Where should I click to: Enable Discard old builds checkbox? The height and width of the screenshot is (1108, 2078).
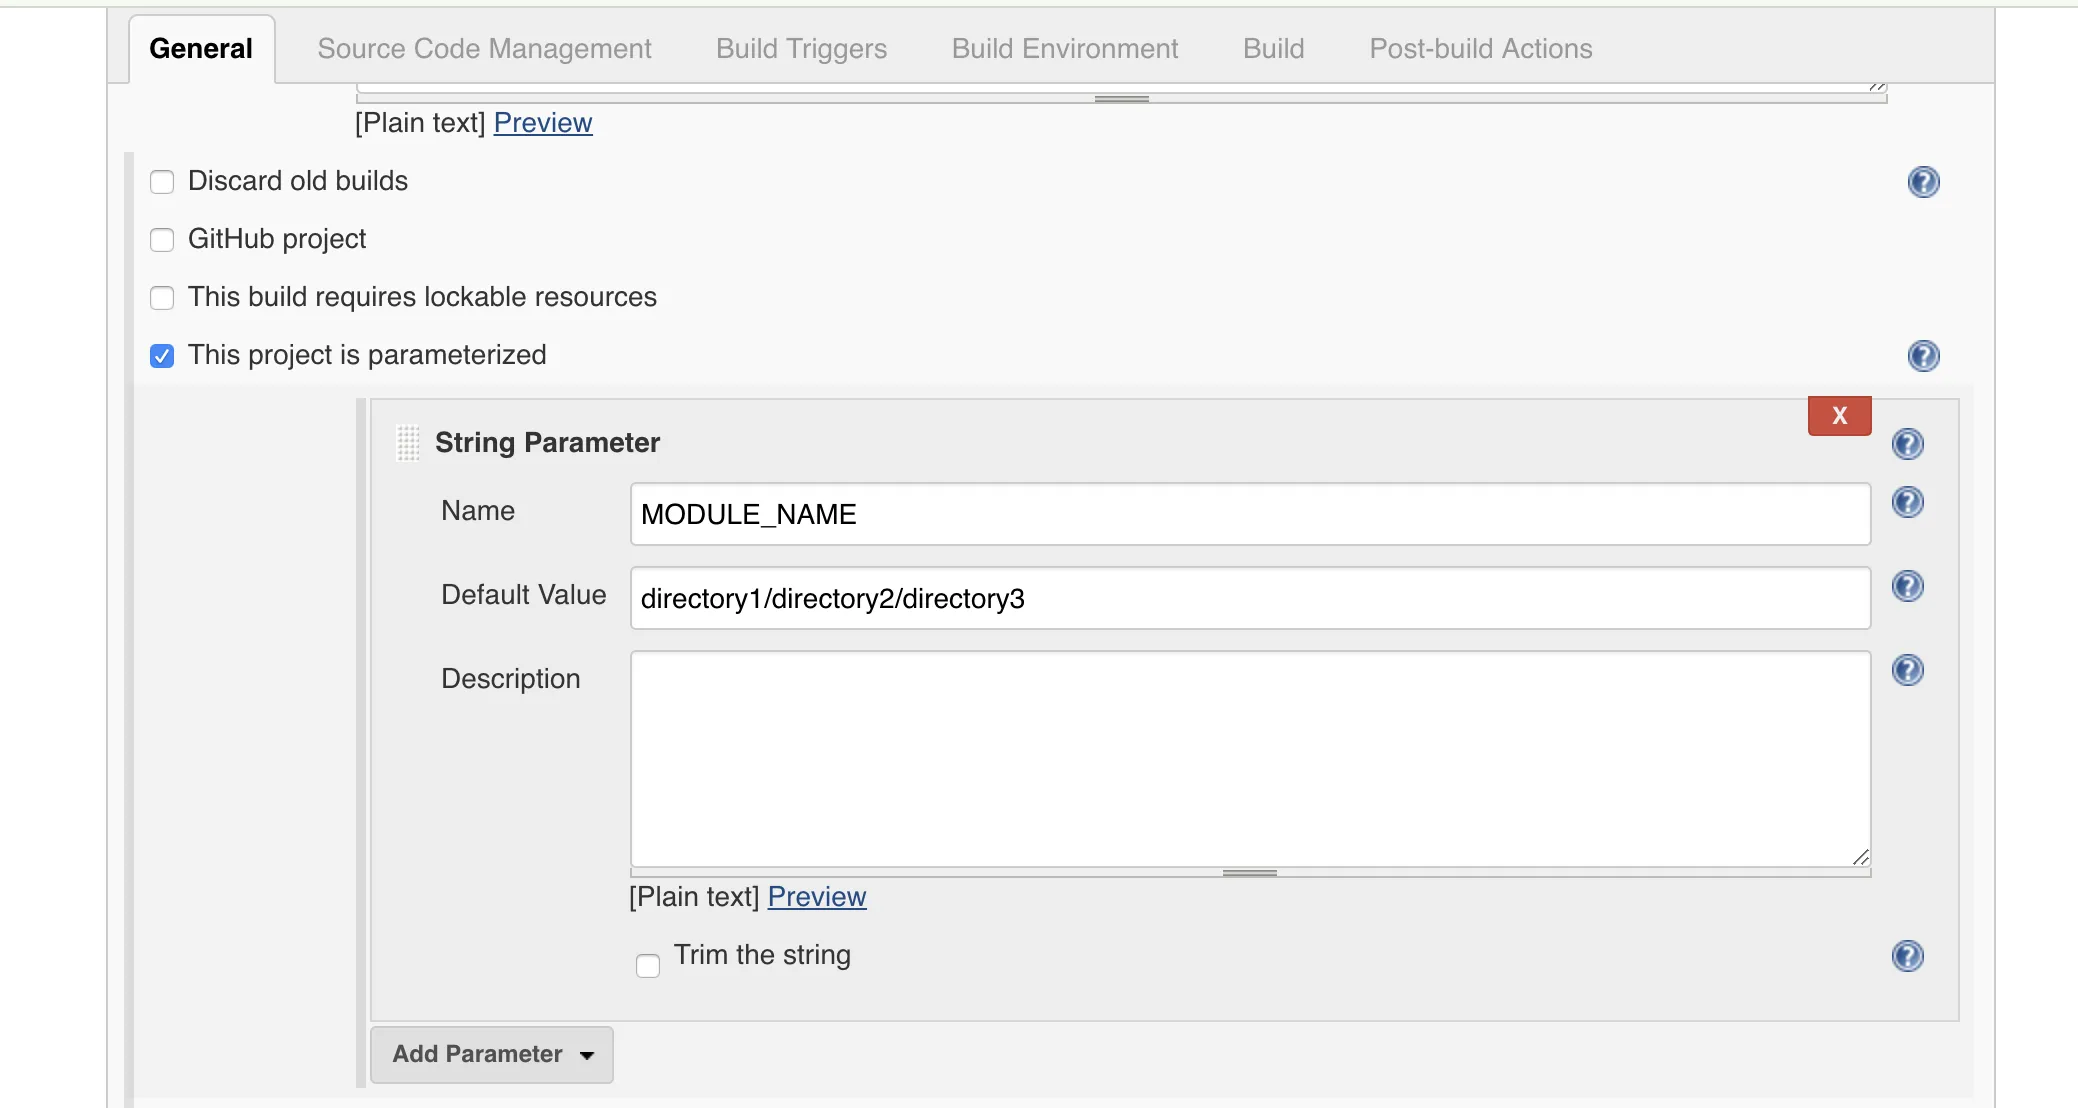pyautogui.click(x=162, y=182)
